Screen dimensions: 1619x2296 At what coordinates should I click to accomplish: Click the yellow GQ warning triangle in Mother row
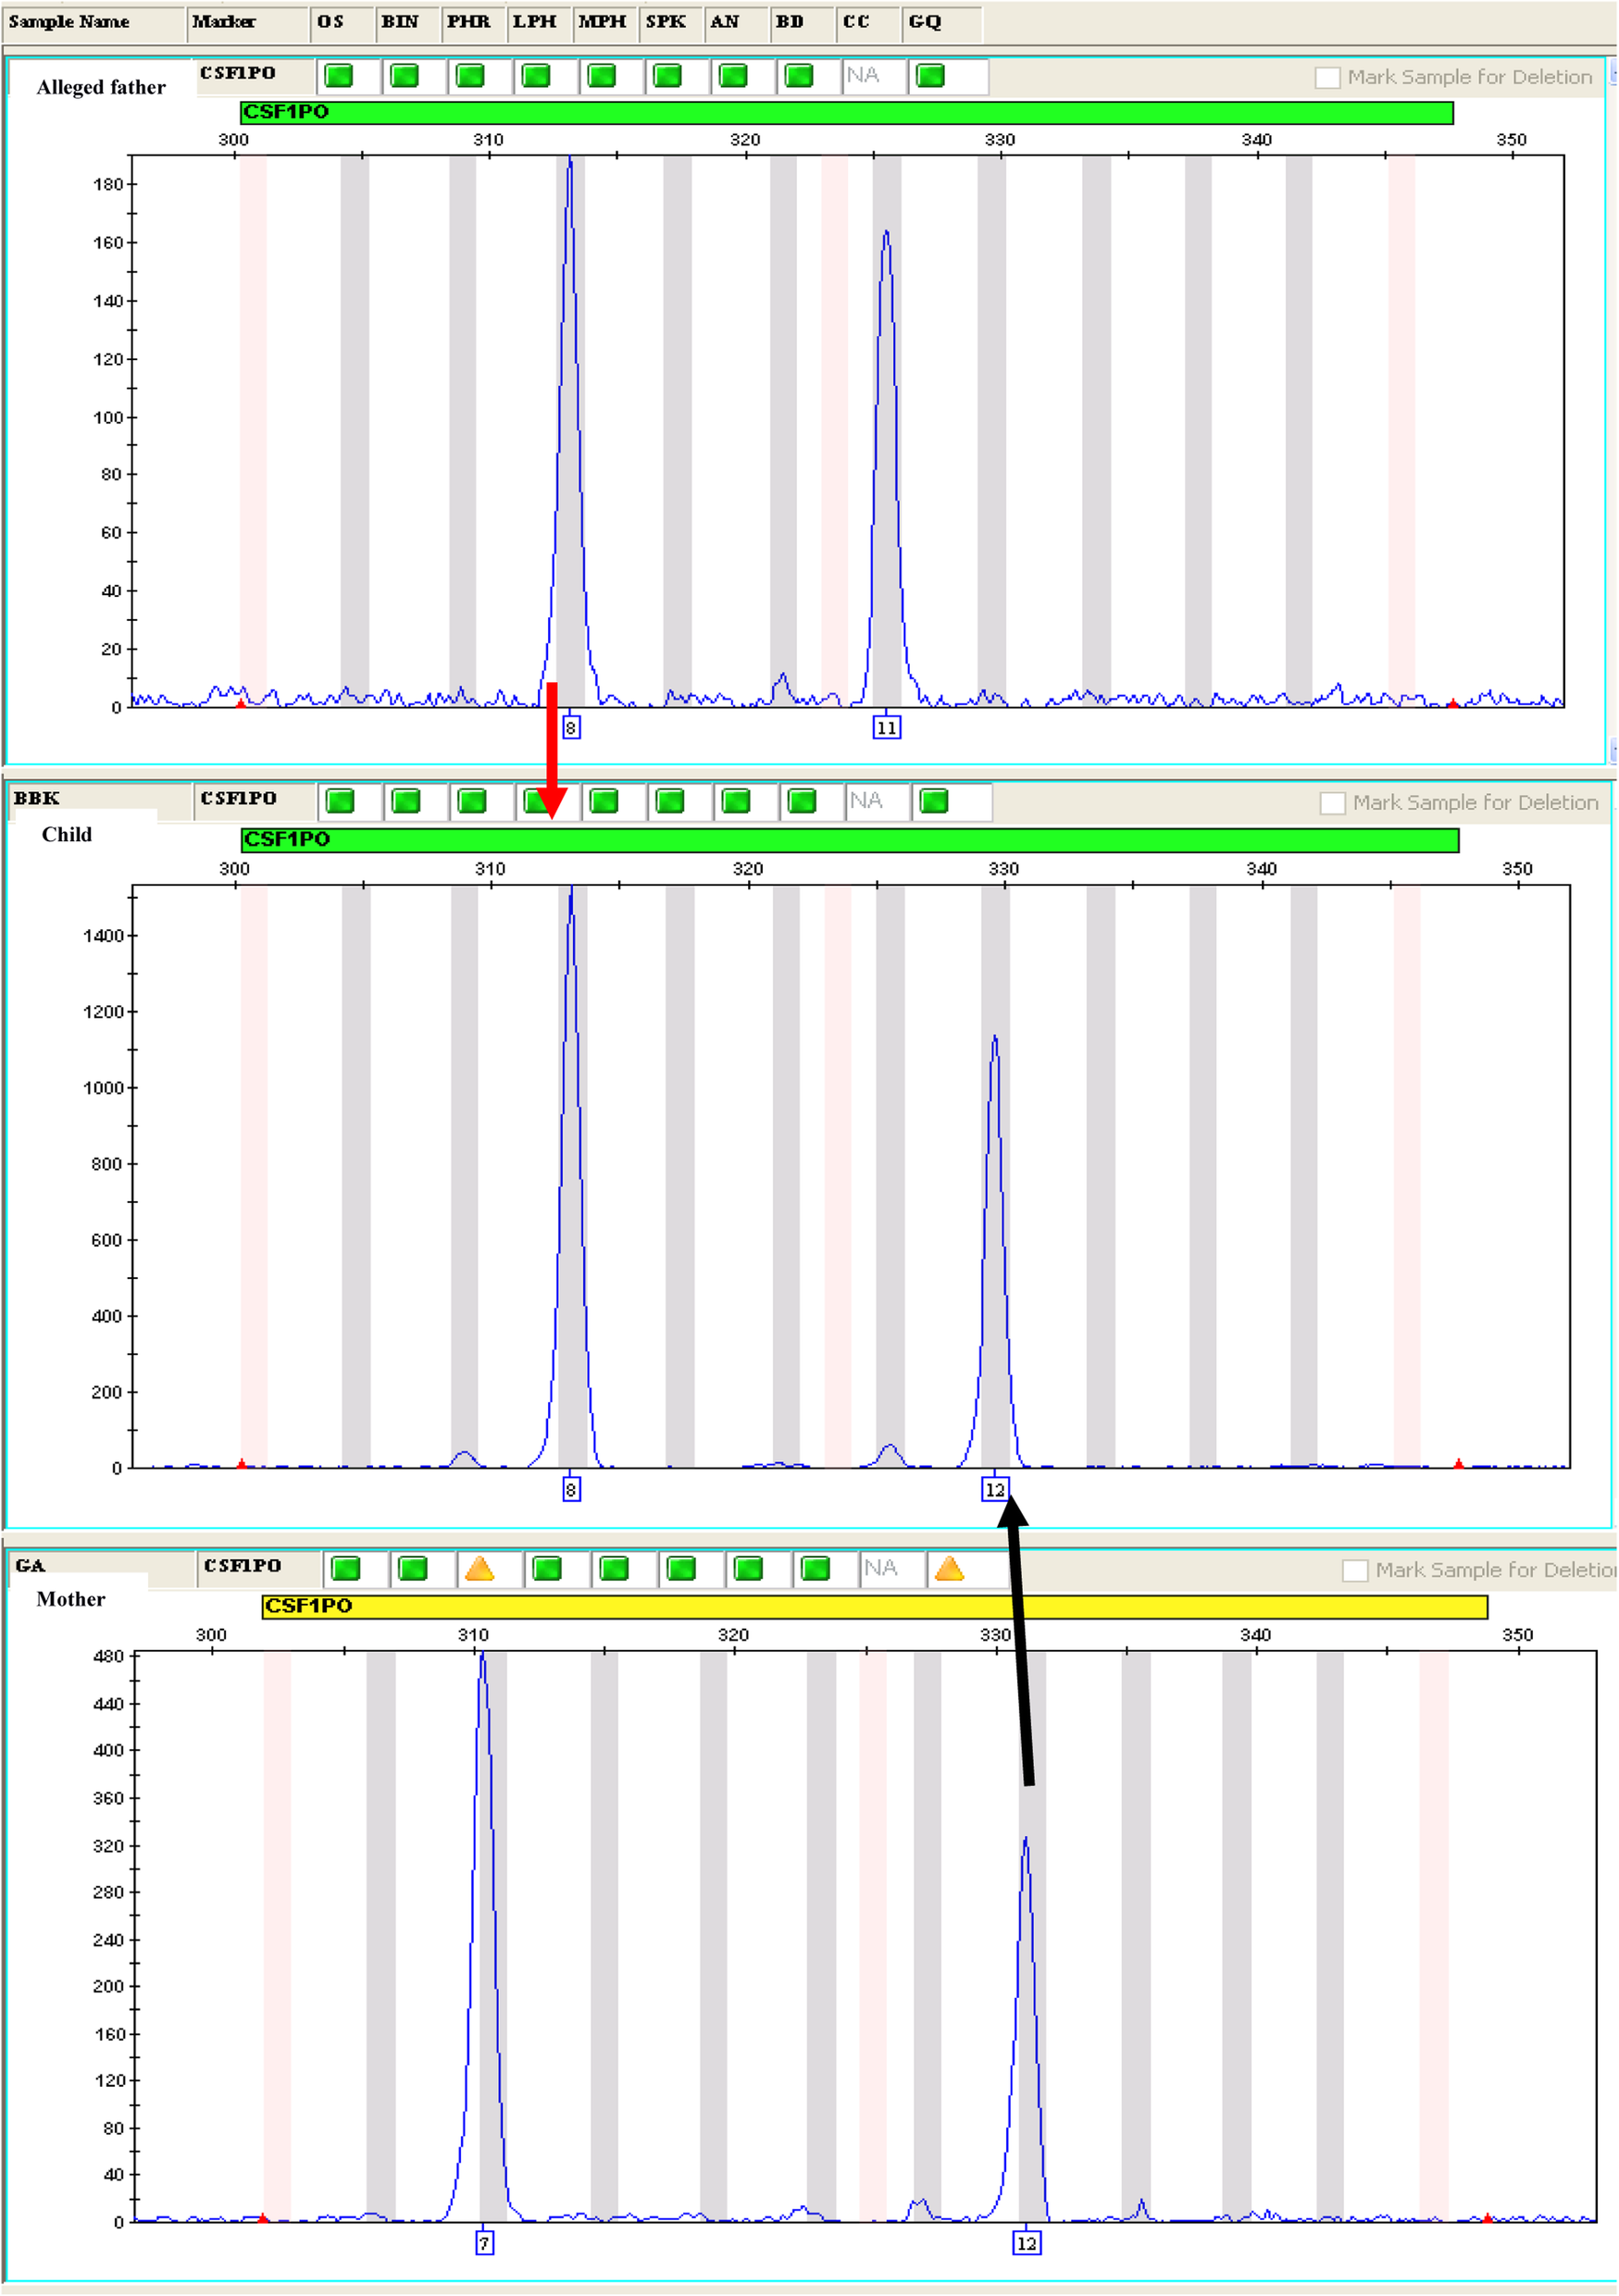coord(949,1568)
